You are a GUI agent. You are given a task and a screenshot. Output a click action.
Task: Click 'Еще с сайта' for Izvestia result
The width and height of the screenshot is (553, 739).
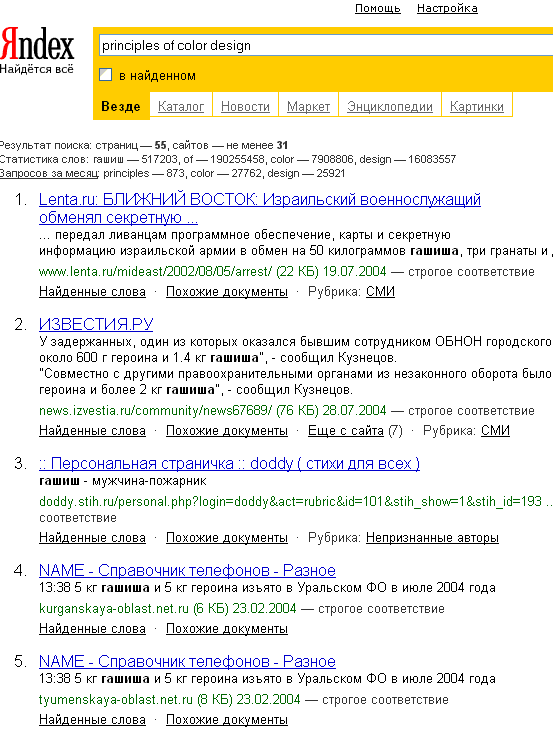pos(346,431)
